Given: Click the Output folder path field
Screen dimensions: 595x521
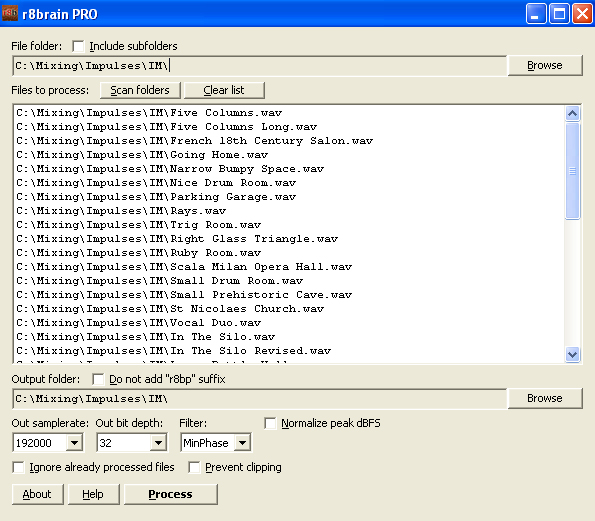Looking at the screenshot, I should [x=260, y=398].
